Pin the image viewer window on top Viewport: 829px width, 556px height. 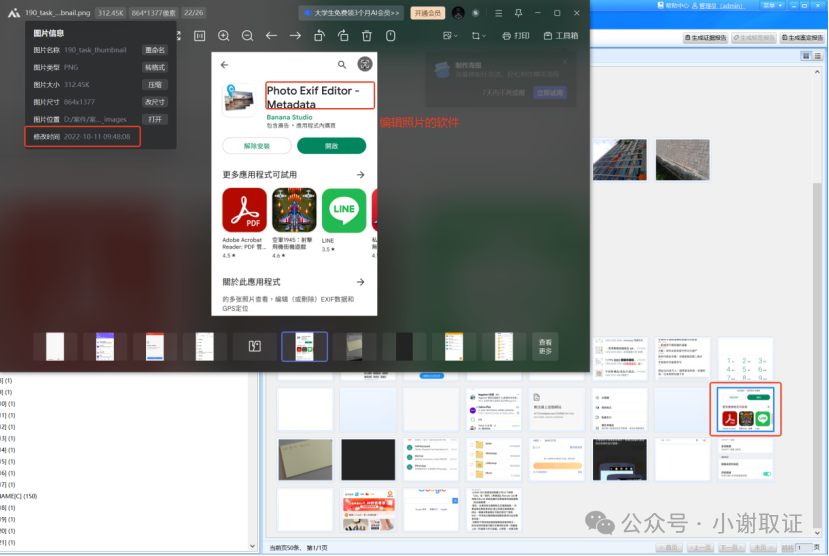(518, 13)
